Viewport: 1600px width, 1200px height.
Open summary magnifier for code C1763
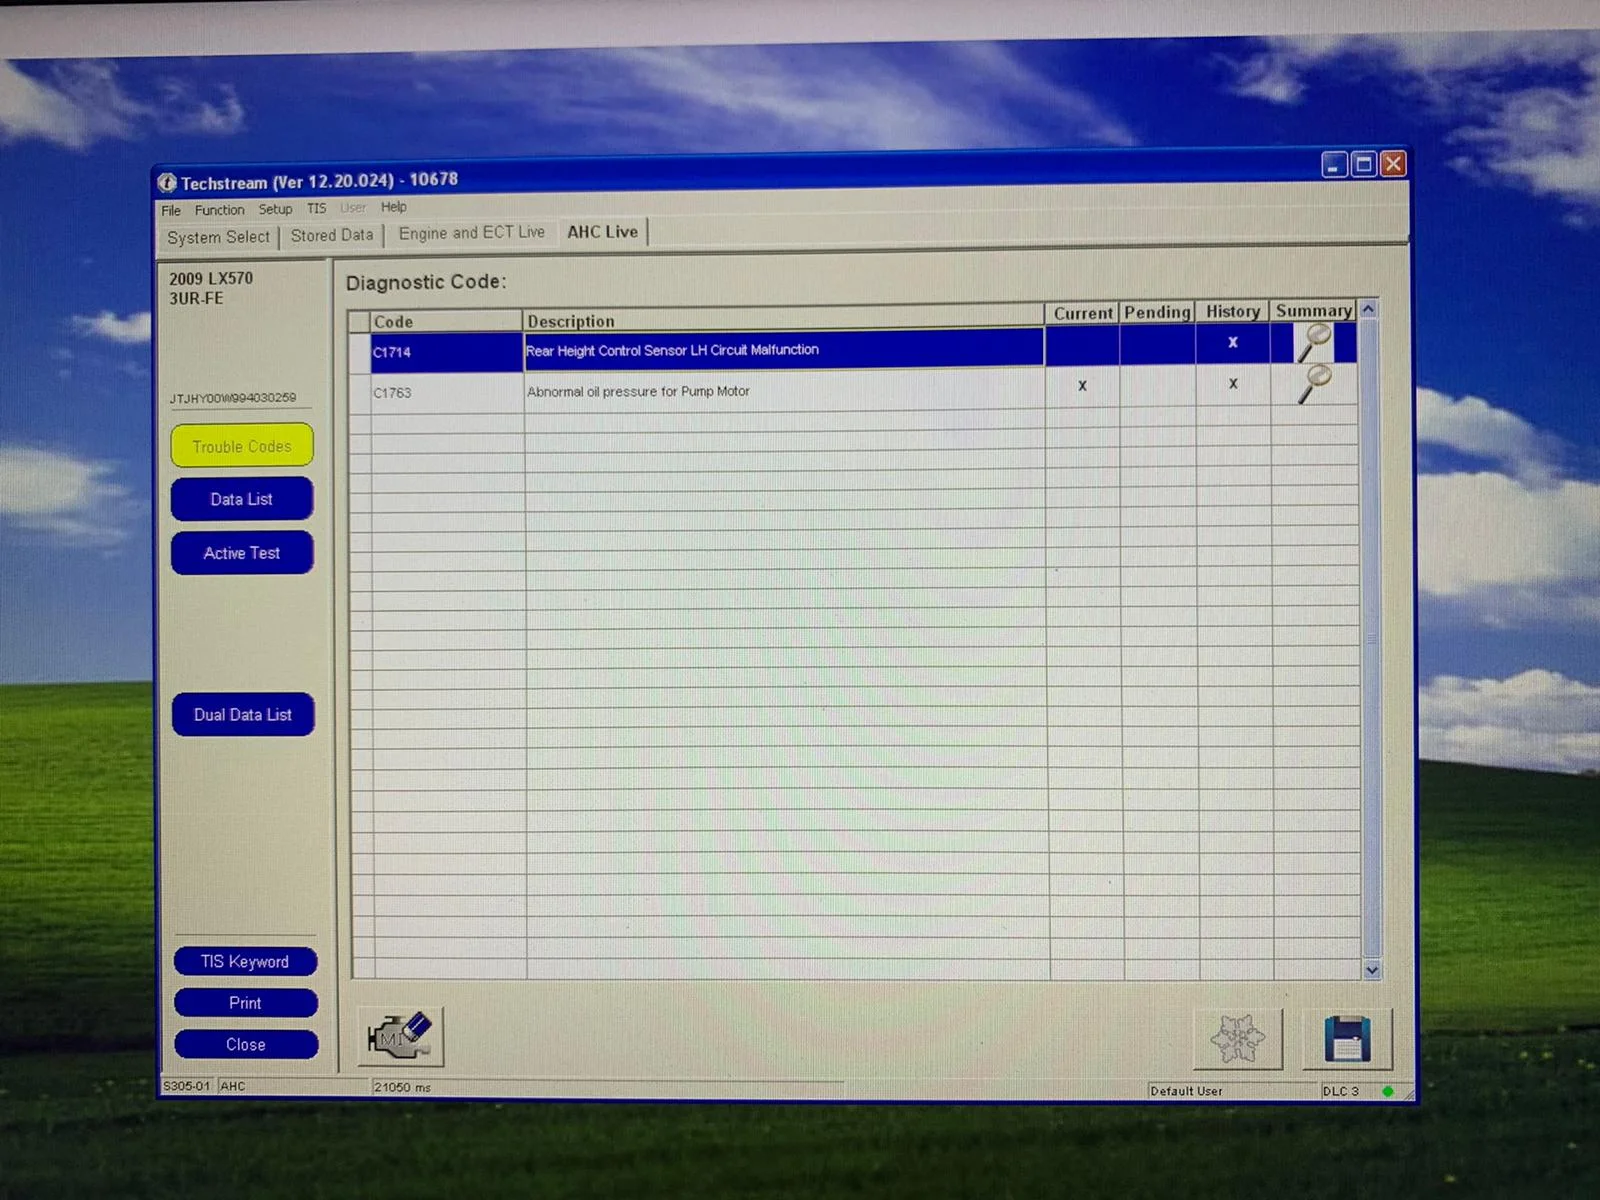pos(1313,384)
